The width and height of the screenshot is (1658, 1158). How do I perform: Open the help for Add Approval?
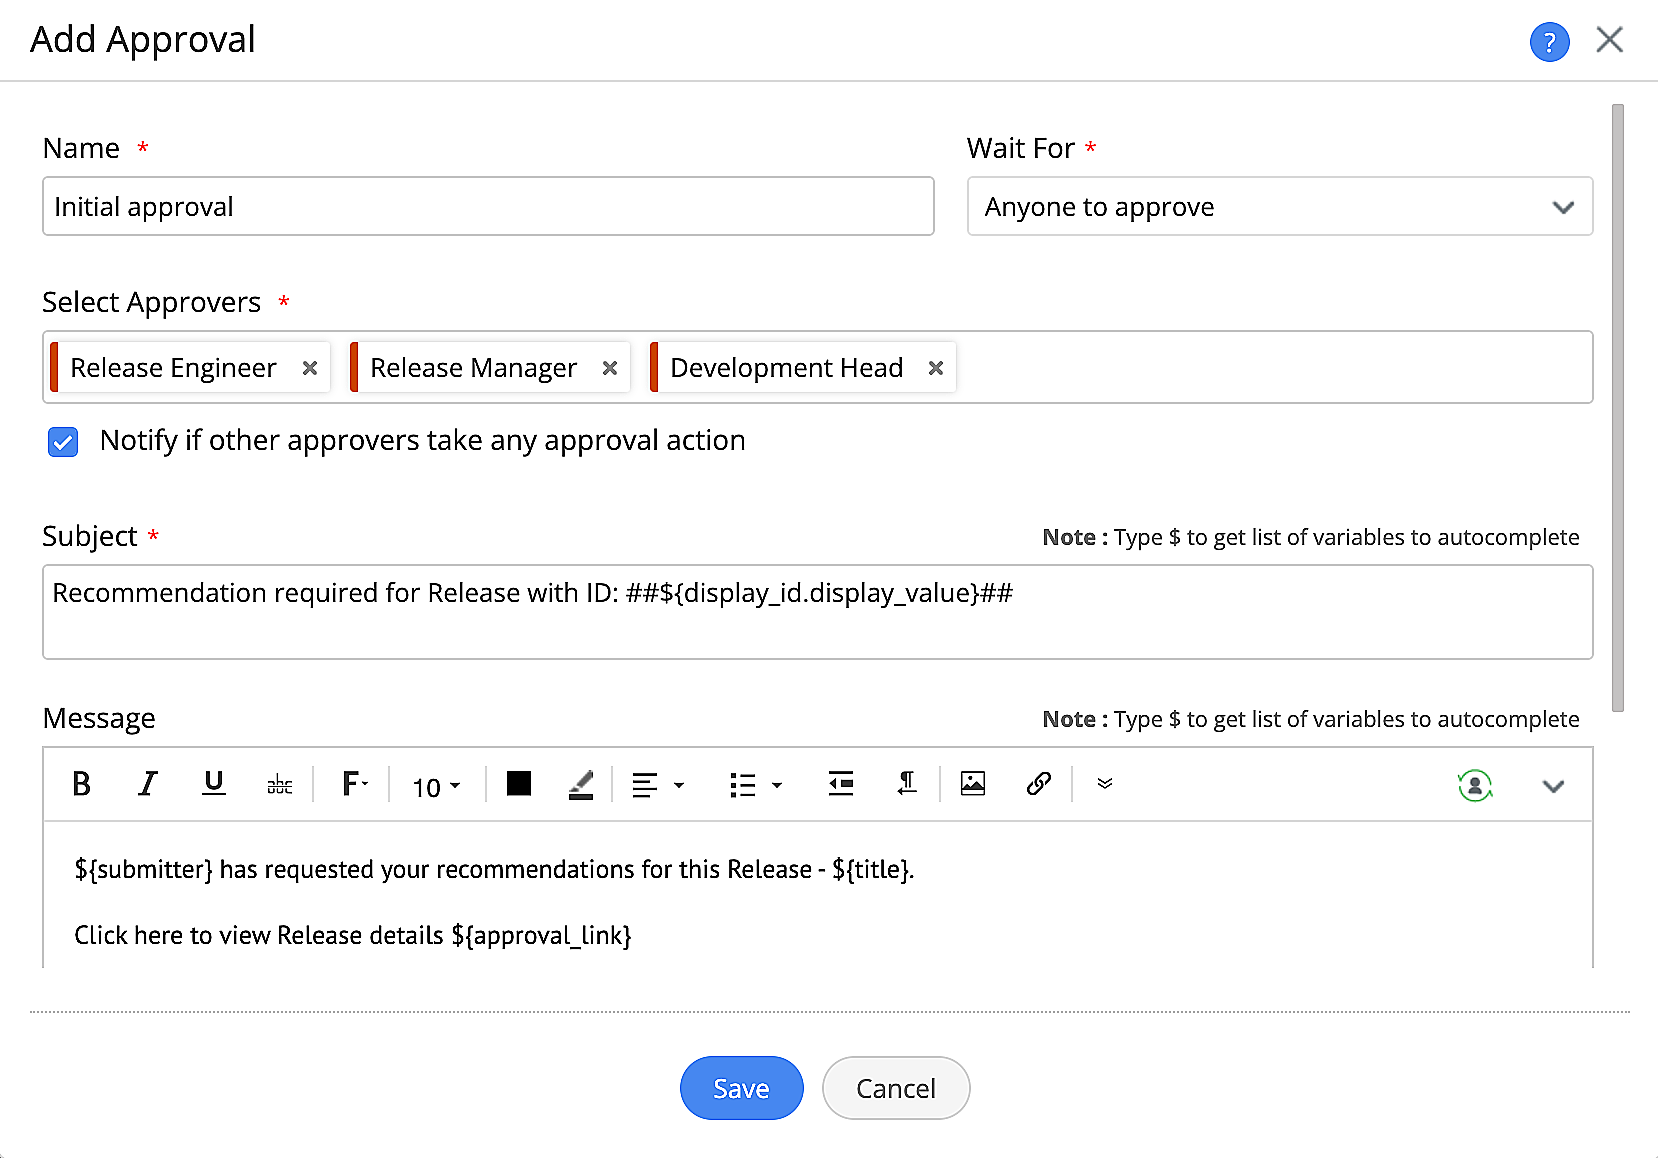(1549, 41)
